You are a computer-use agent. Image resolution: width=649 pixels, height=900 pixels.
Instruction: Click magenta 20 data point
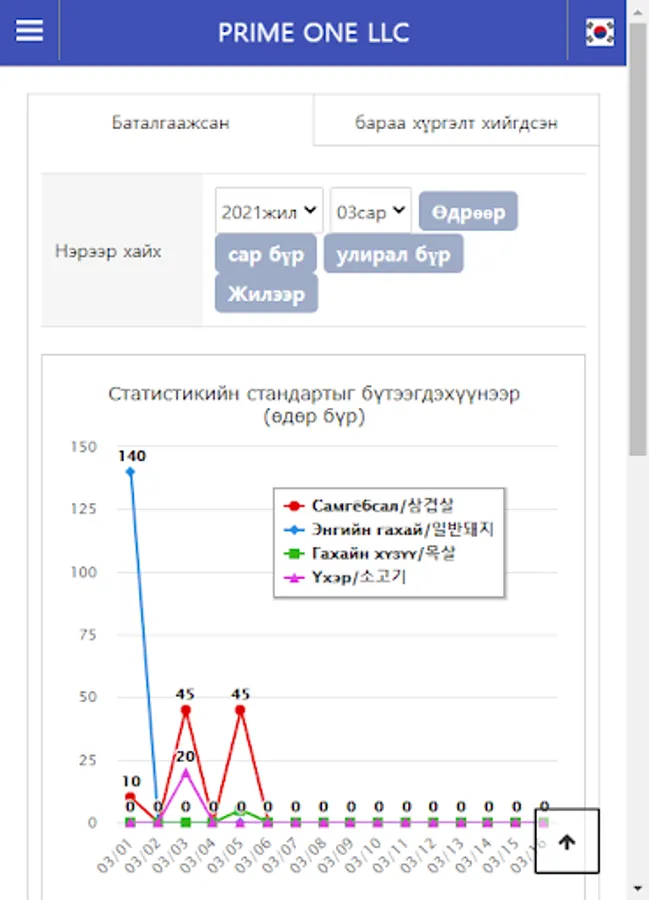185,773
